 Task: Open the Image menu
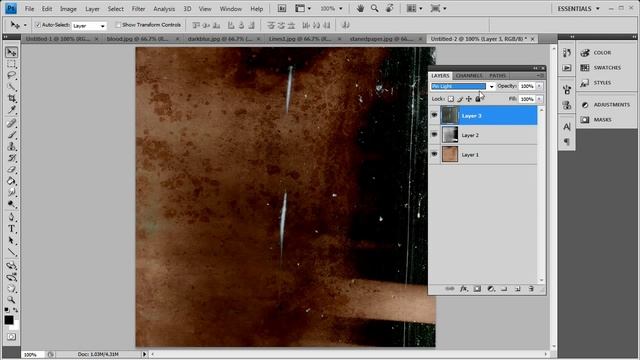pyautogui.click(x=68, y=9)
